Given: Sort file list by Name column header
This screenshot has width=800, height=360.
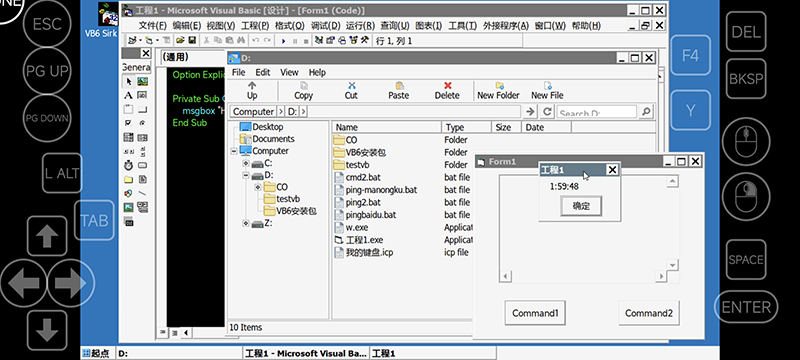Looking at the screenshot, I should tap(386, 127).
